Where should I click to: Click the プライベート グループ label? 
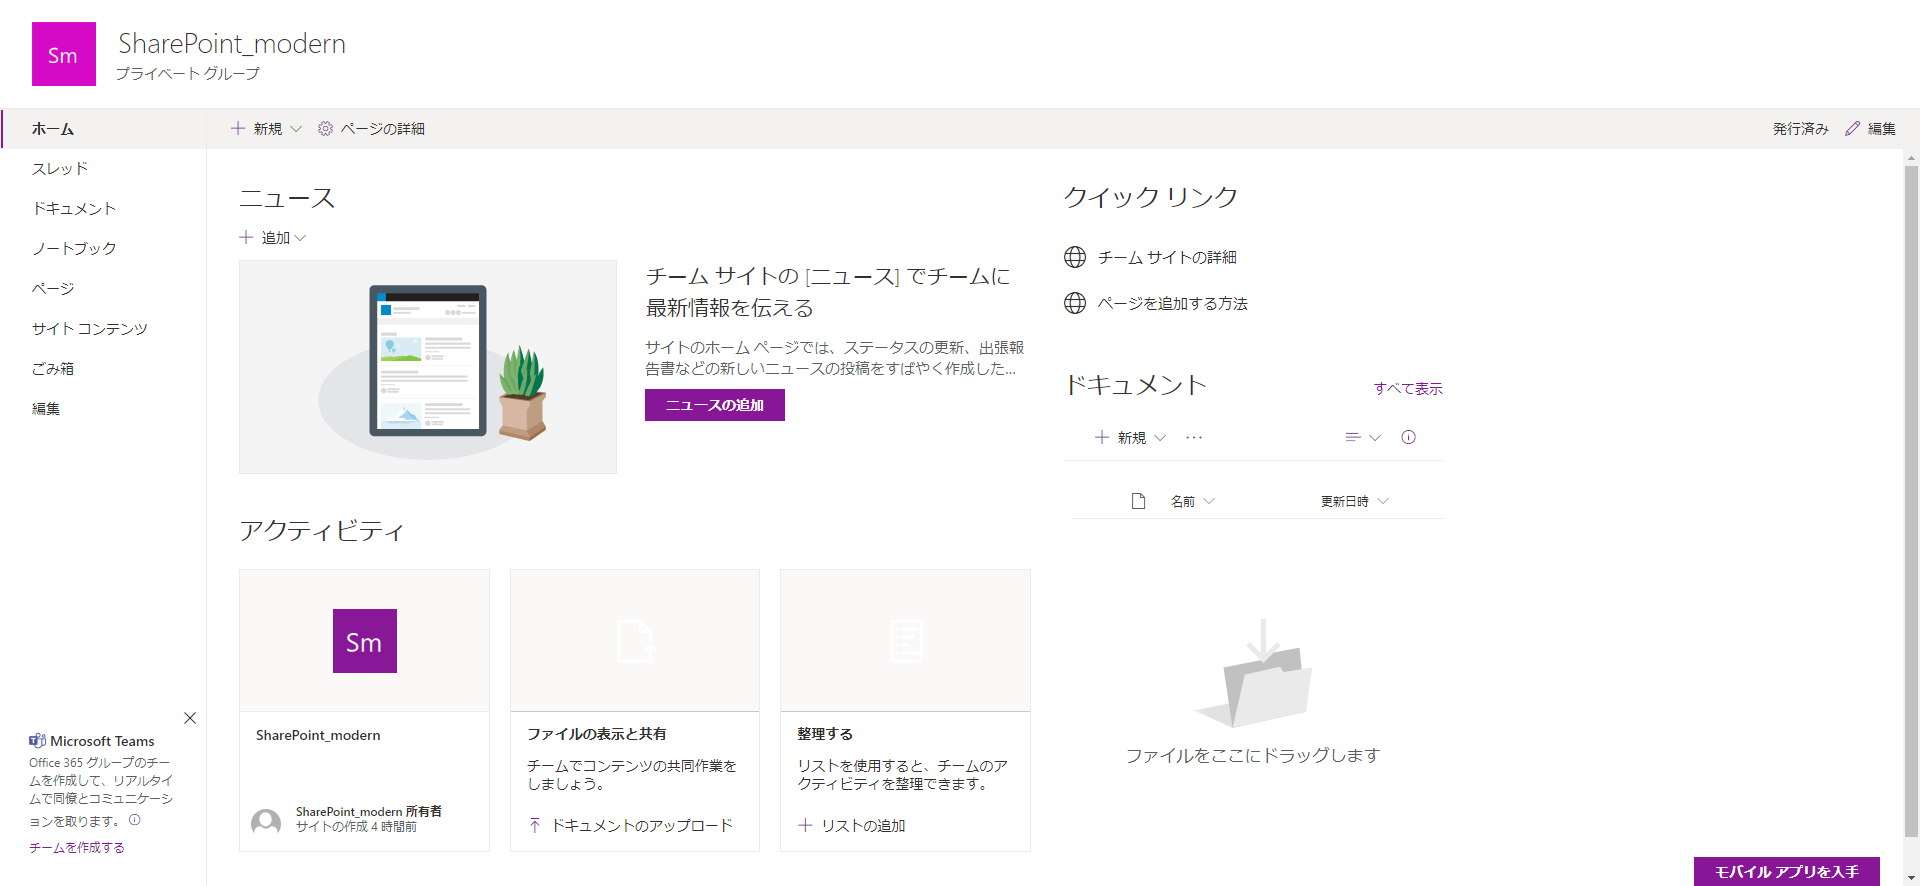[188, 73]
